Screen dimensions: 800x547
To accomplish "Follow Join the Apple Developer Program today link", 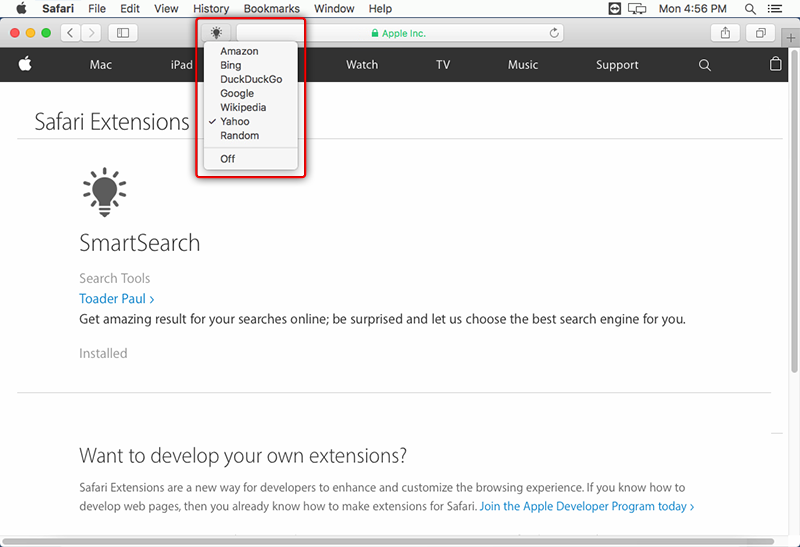I will tap(587, 506).
